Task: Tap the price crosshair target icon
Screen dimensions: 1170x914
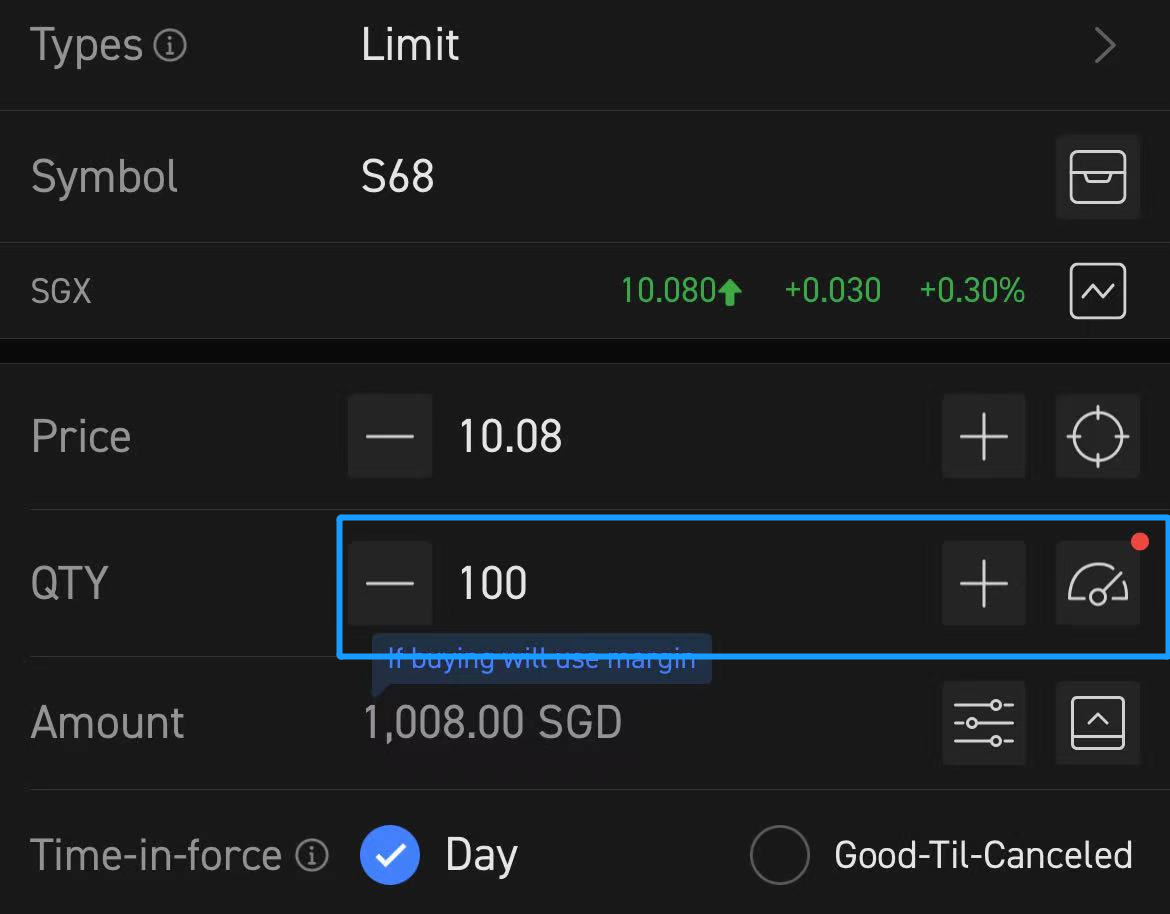Action: pos(1097,437)
